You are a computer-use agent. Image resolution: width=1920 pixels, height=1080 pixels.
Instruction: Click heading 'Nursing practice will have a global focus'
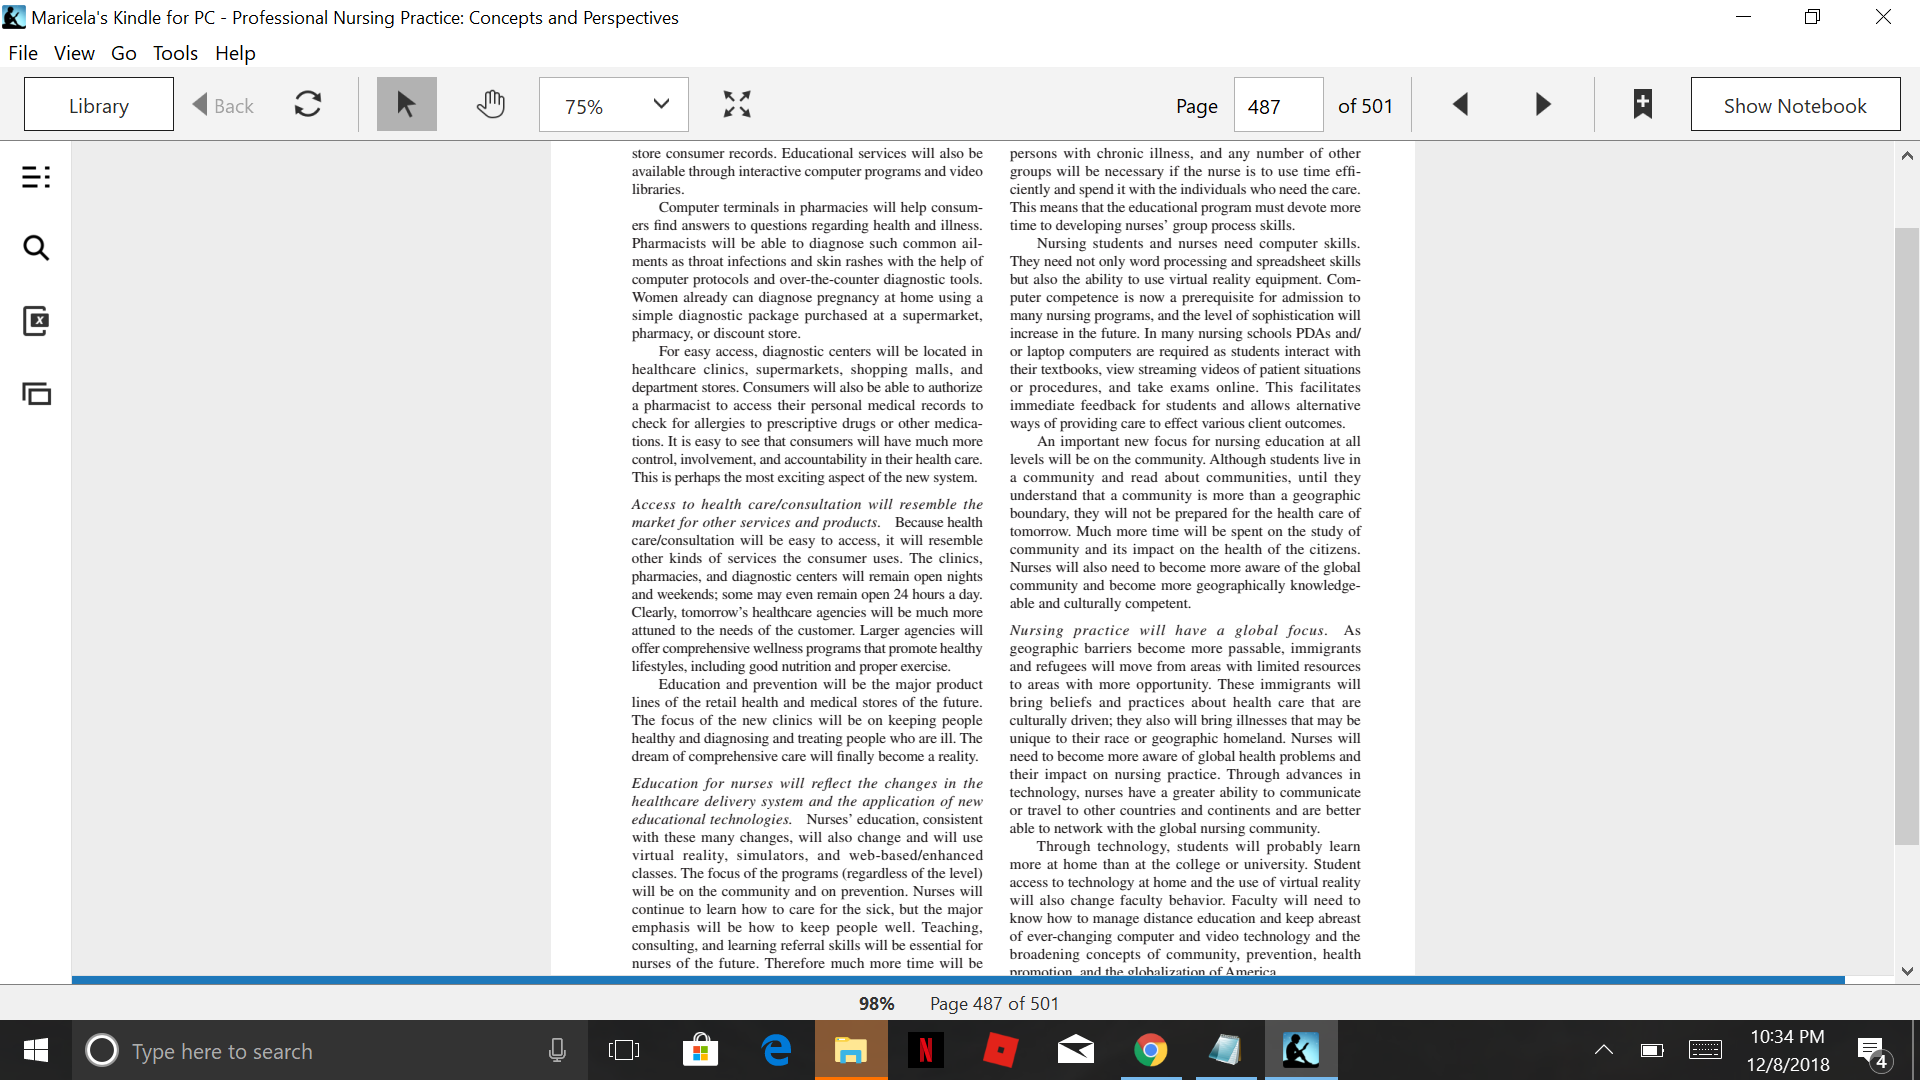[1168, 631]
